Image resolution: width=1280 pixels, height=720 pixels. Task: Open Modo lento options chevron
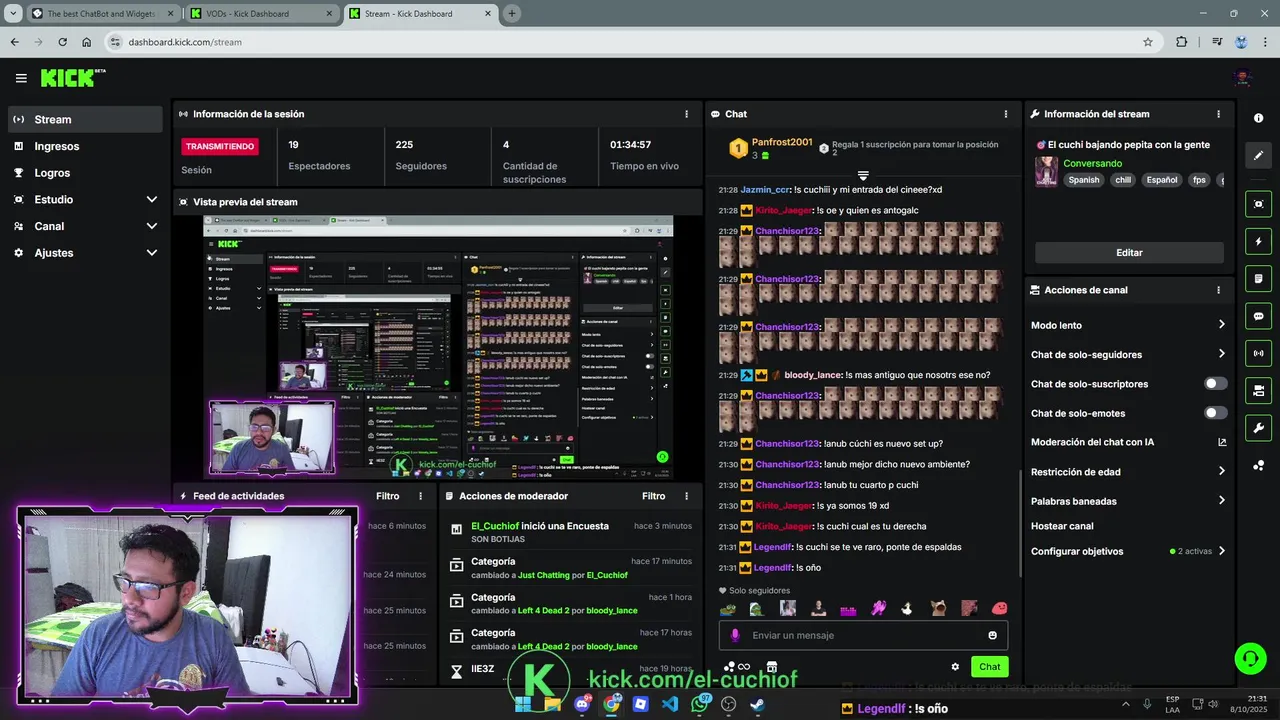(x=1221, y=325)
